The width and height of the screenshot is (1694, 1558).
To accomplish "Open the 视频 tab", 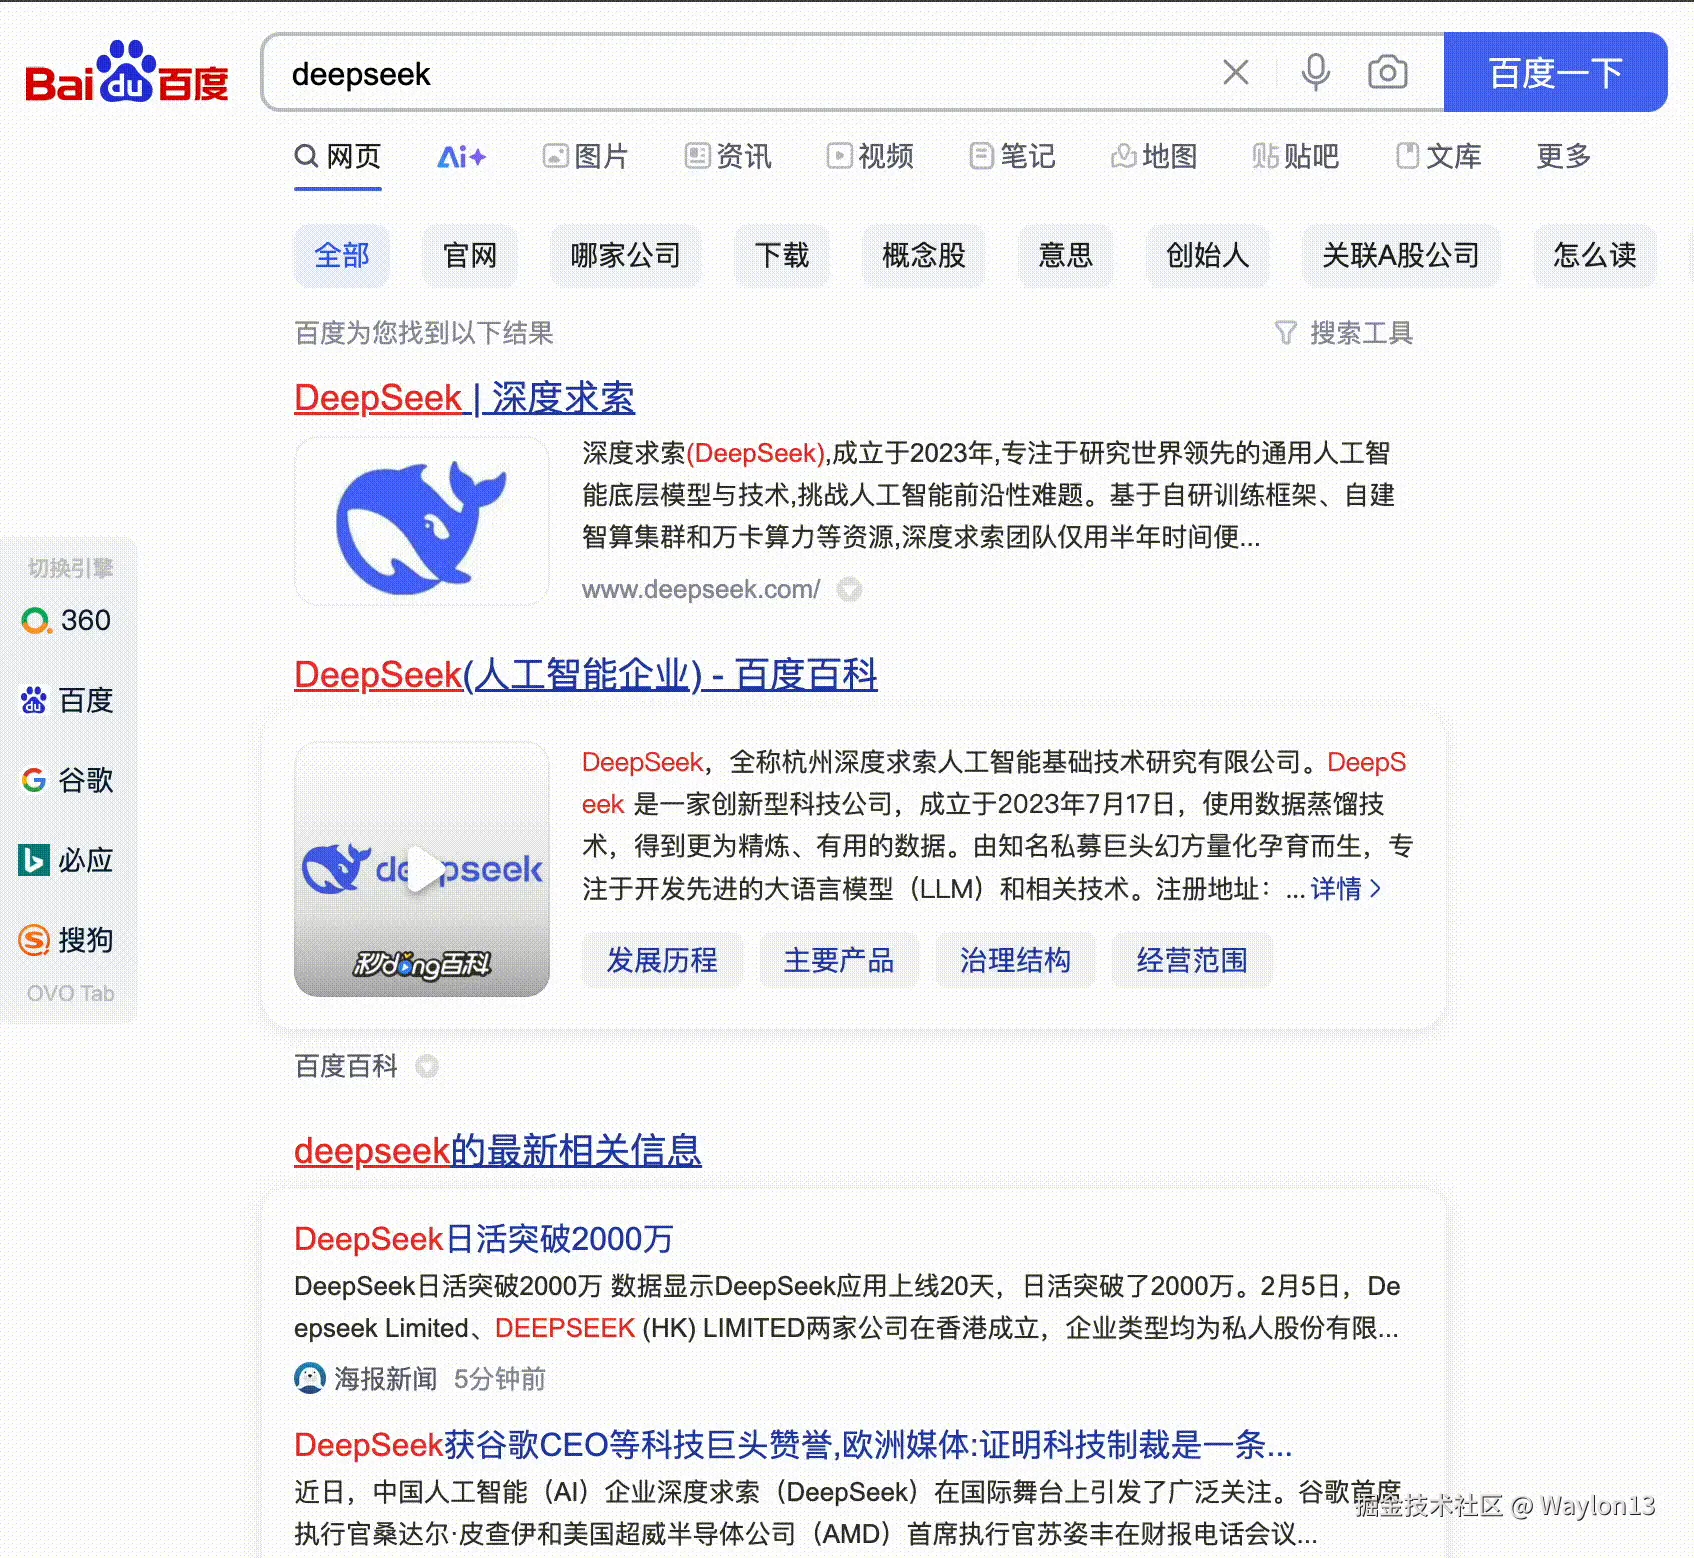I will [x=870, y=156].
